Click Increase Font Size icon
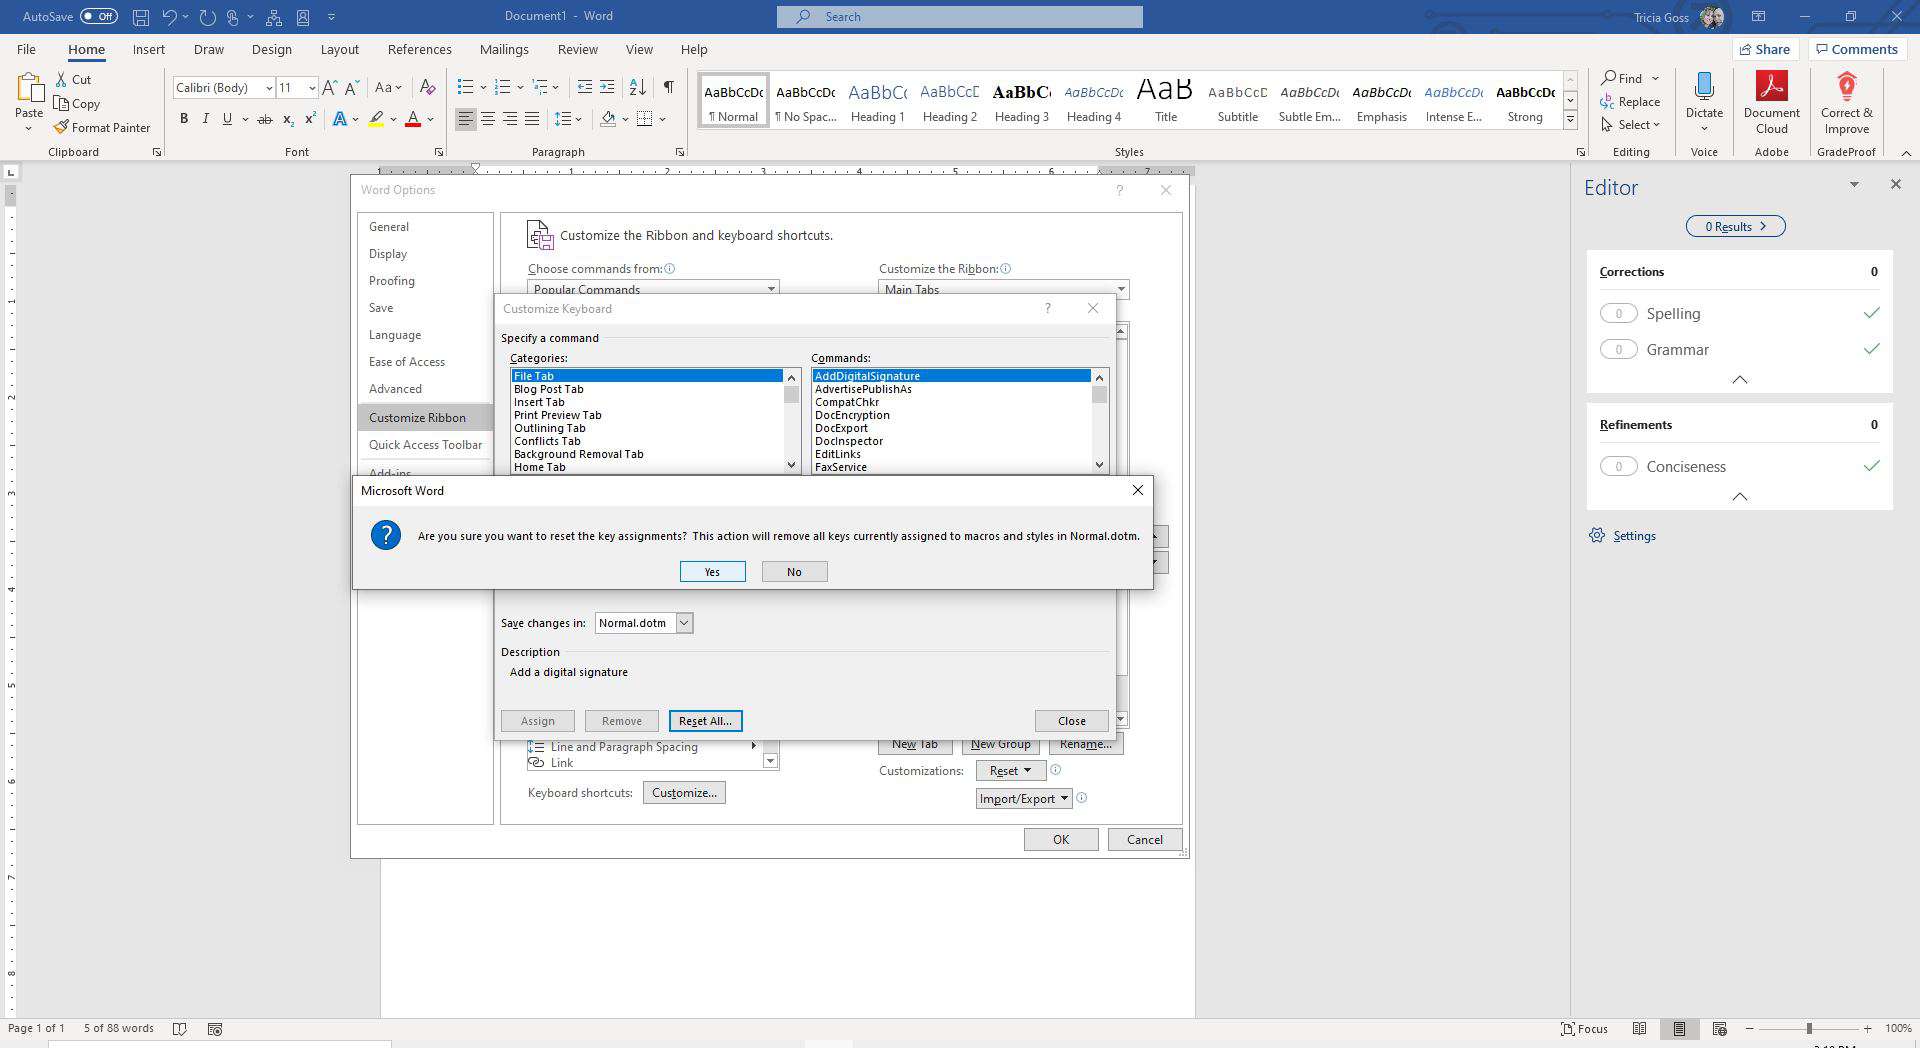 329,88
